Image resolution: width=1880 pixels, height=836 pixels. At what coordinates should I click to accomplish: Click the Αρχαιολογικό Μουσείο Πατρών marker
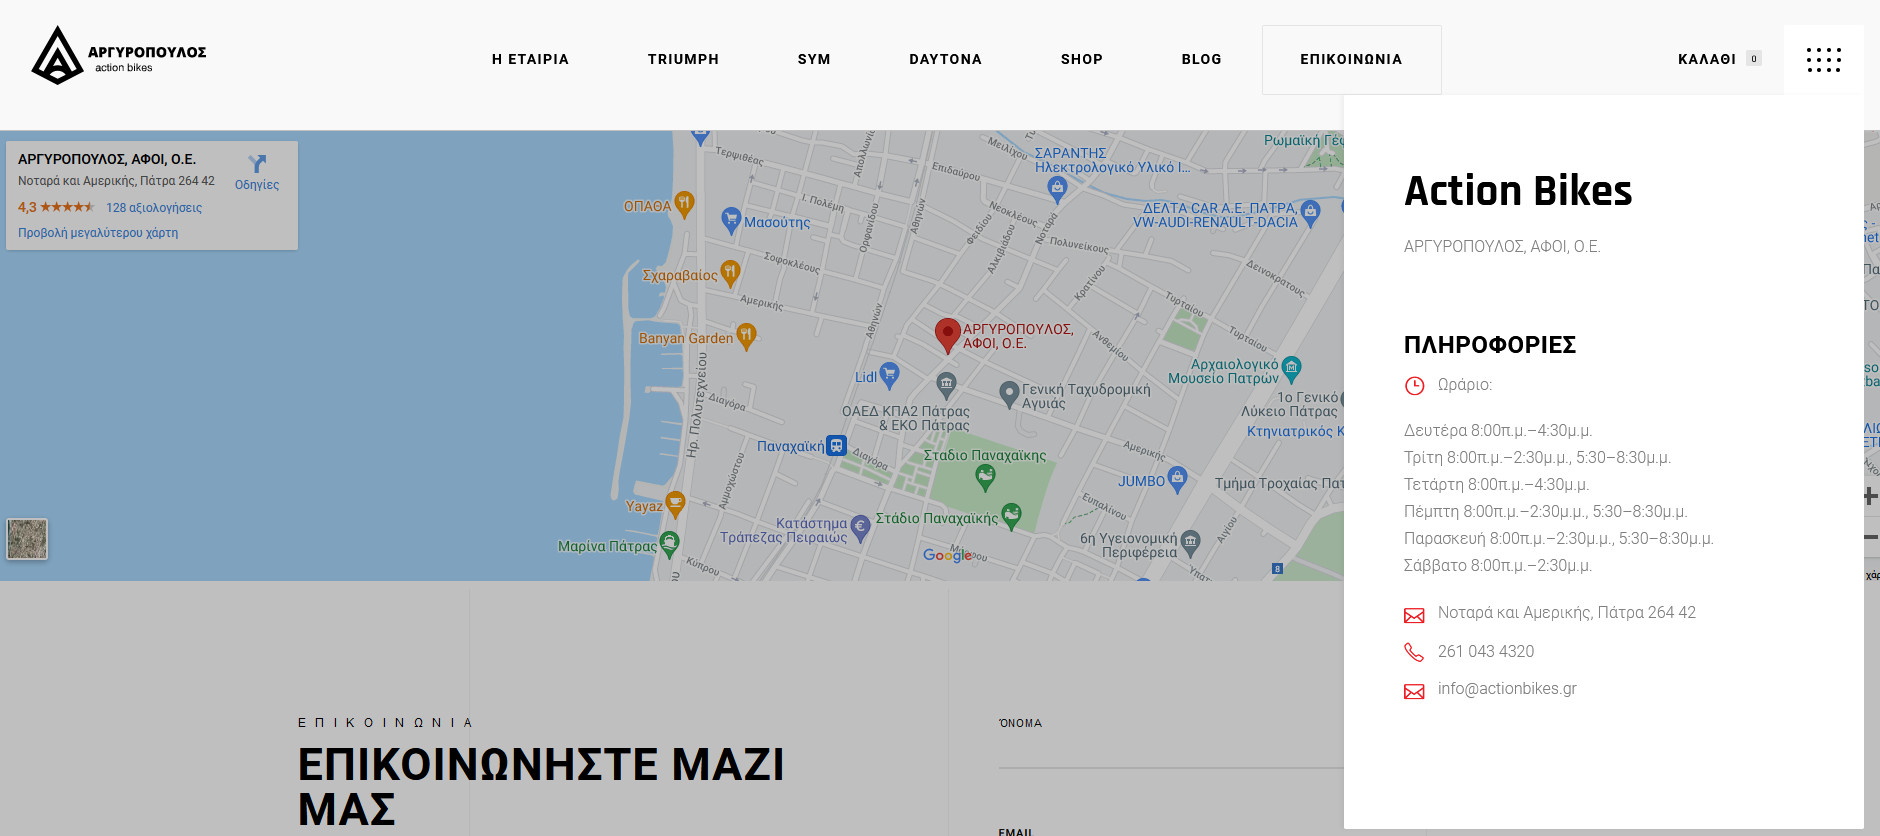[1291, 369]
